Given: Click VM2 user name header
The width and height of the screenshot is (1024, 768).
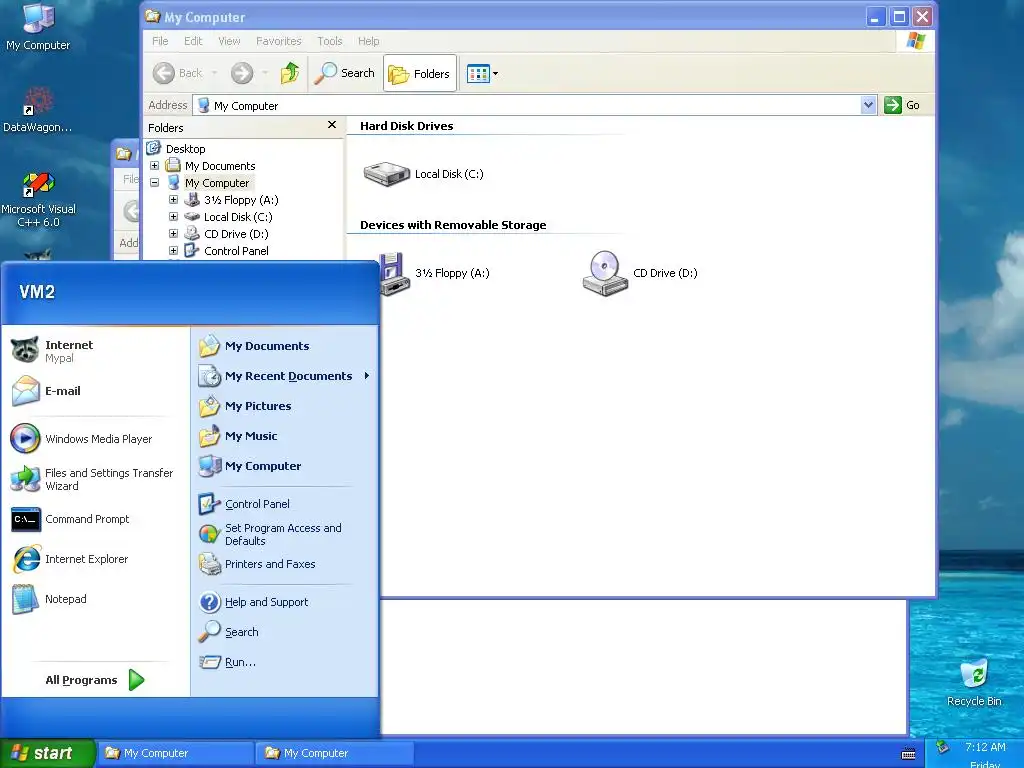Looking at the screenshot, I should click(37, 292).
